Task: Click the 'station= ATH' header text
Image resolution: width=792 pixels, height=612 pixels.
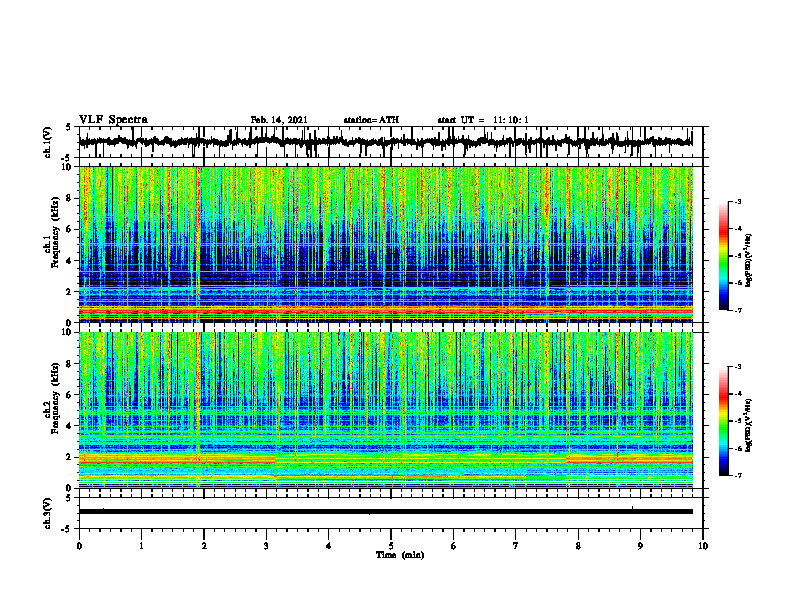Action: [x=371, y=120]
